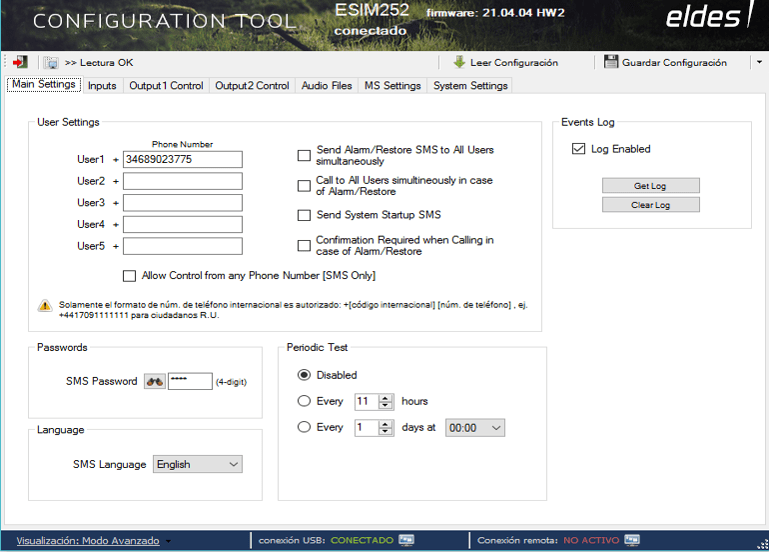Expand the SMS Language English dropdown
This screenshot has width=769, height=552.
pyautogui.click(x=198, y=464)
